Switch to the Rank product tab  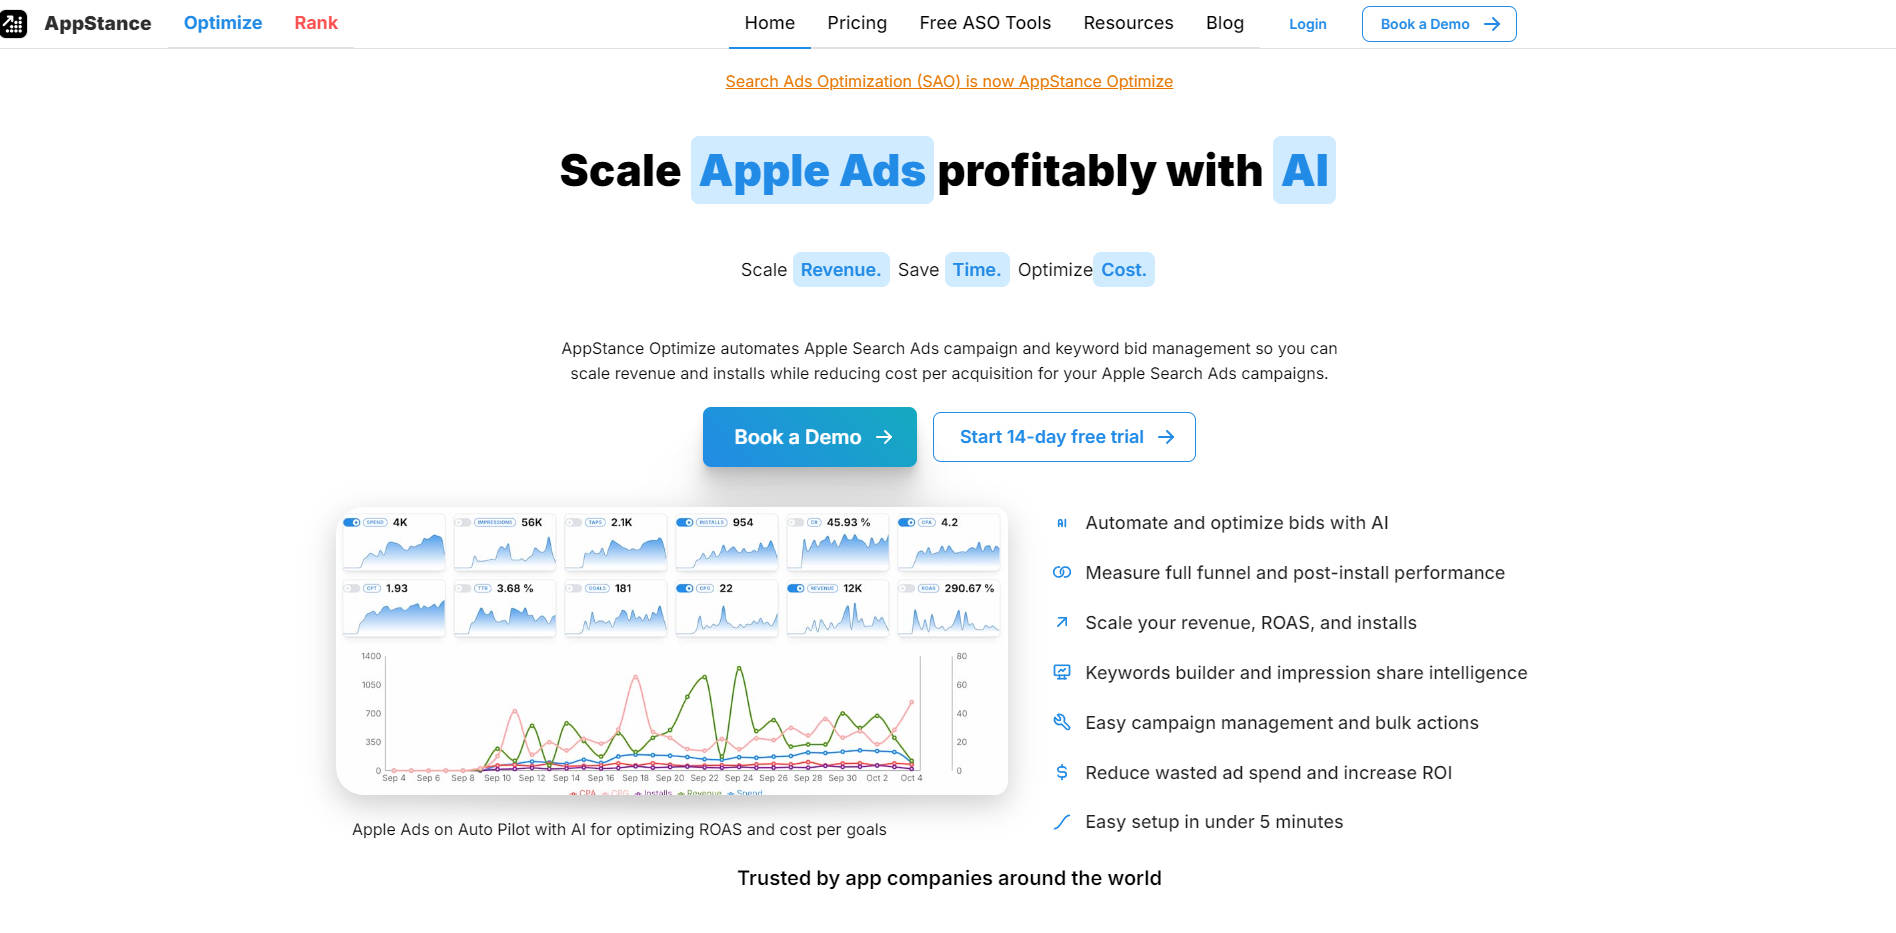pyautogui.click(x=316, y=23)
